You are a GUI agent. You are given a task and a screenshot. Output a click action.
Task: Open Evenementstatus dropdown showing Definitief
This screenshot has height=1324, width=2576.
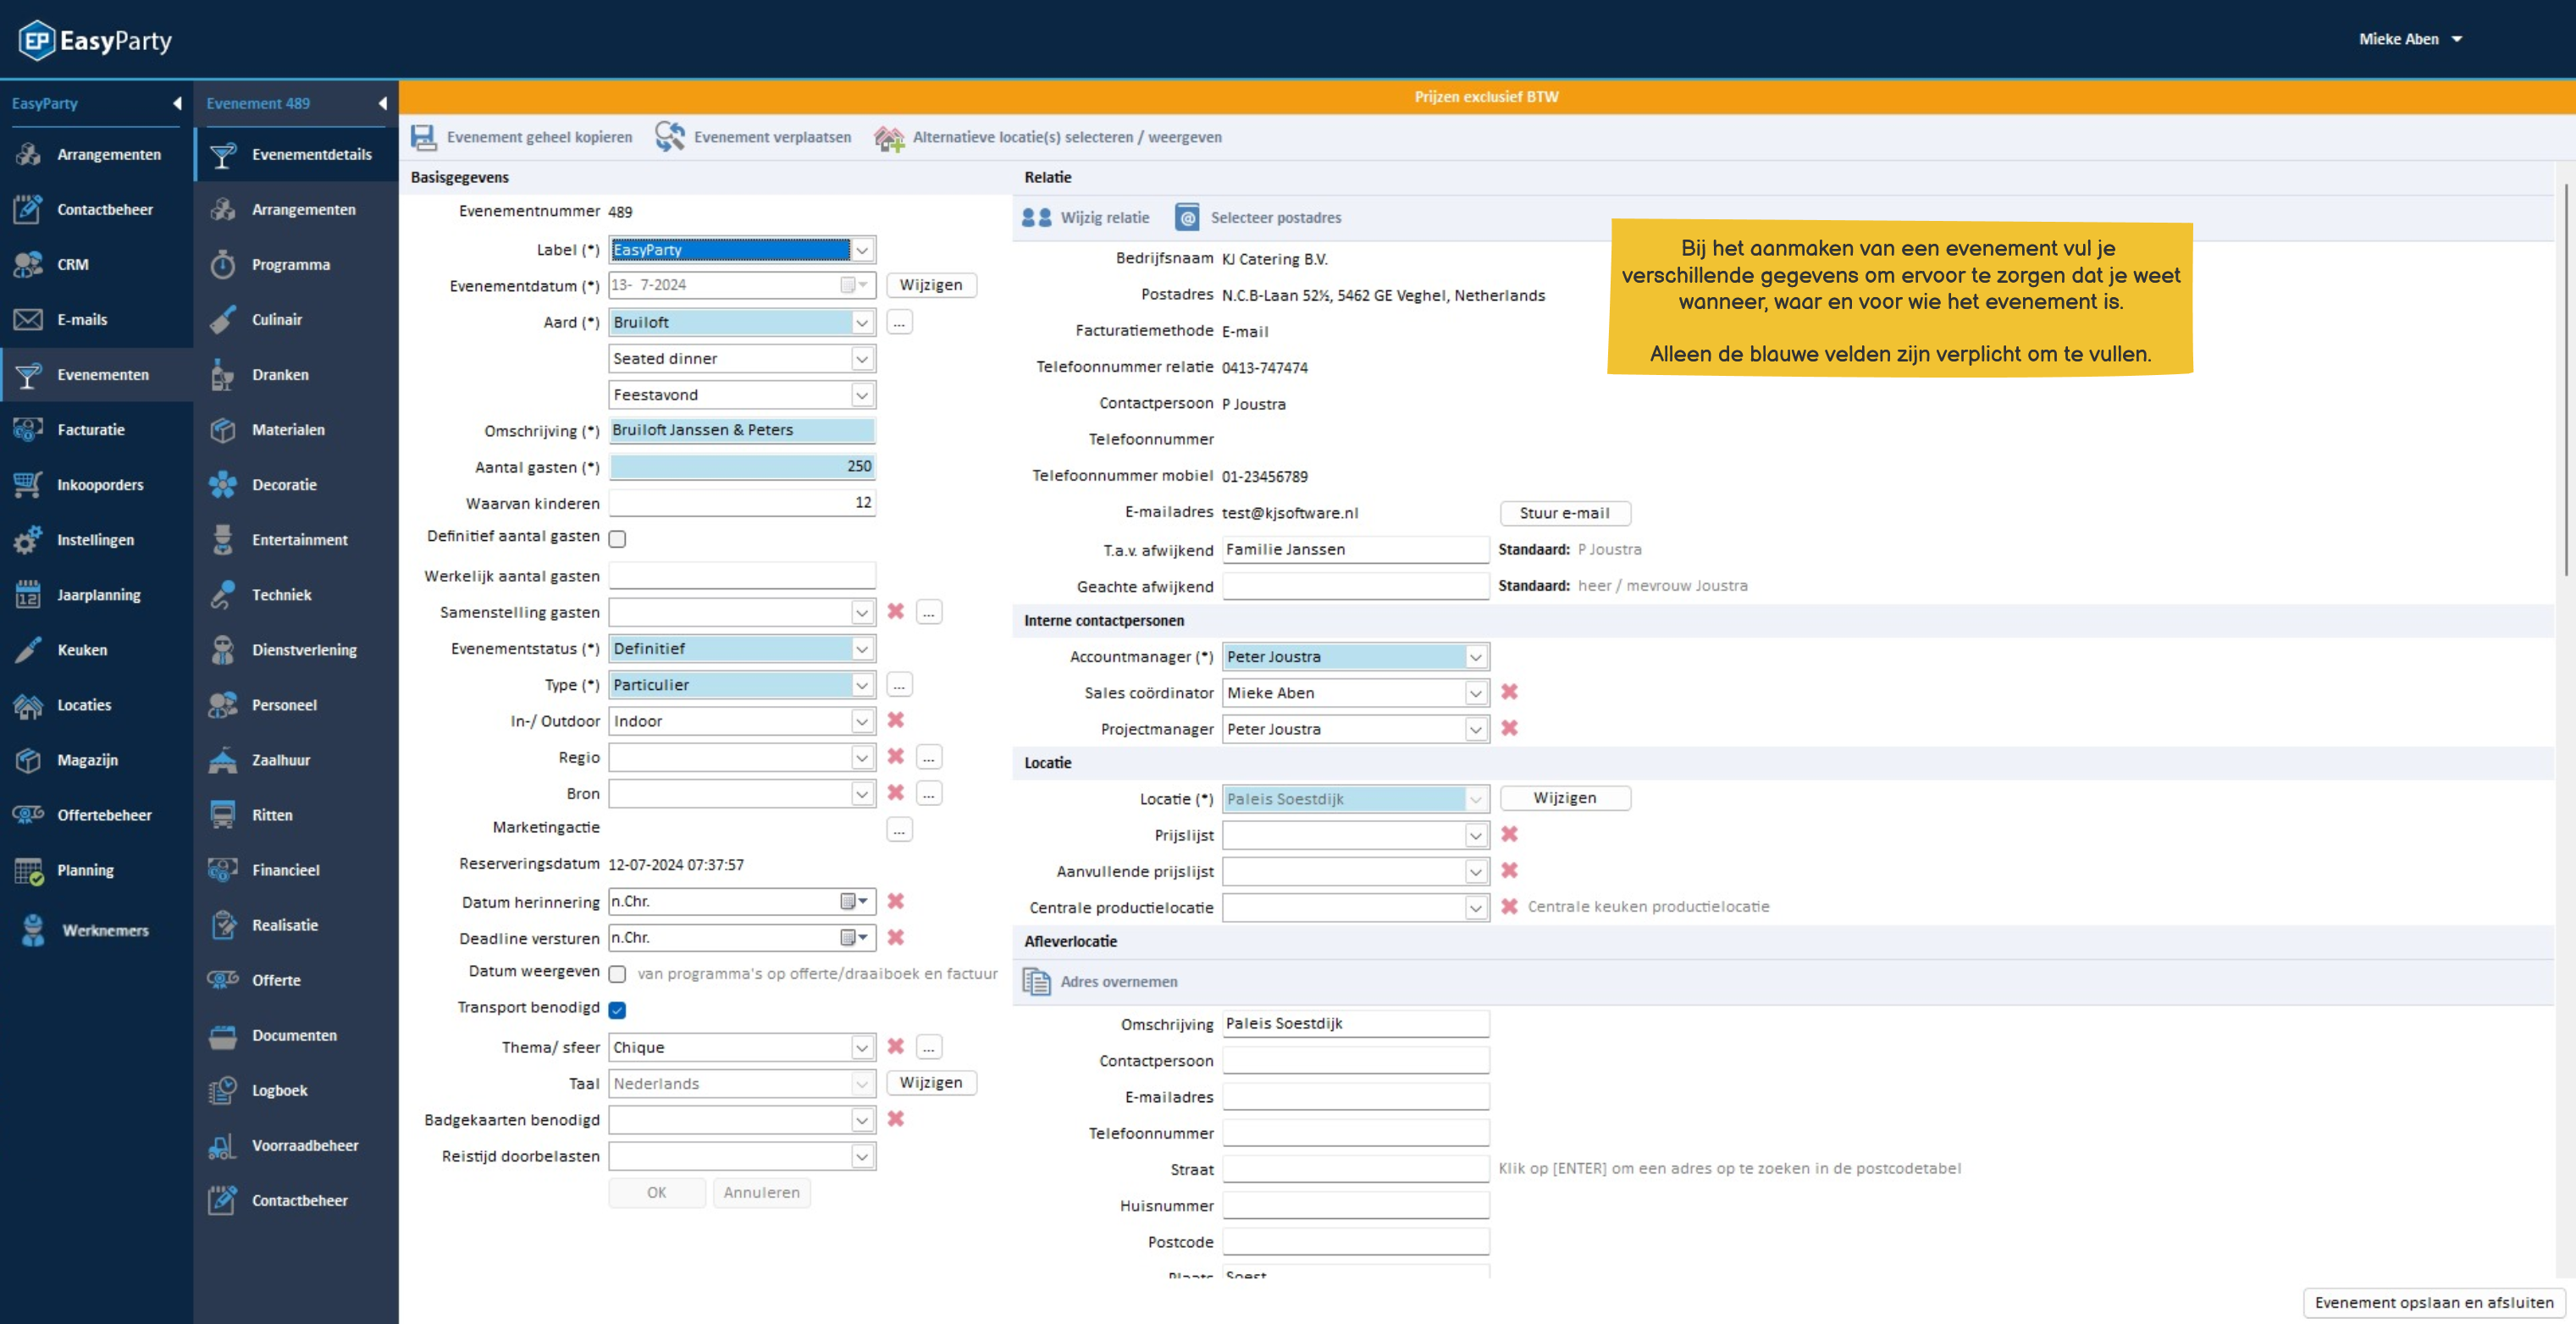click(x=742, y=648)
